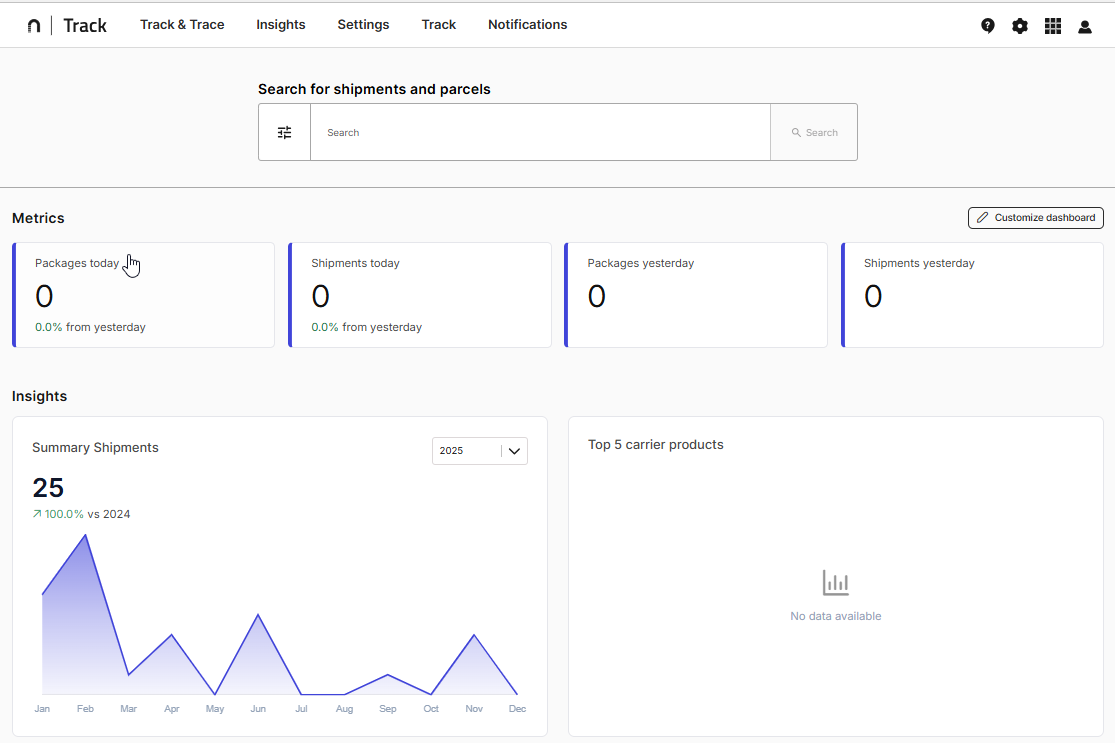
Task: Click the bar chart no-data icon
Action: pos(835,583)
